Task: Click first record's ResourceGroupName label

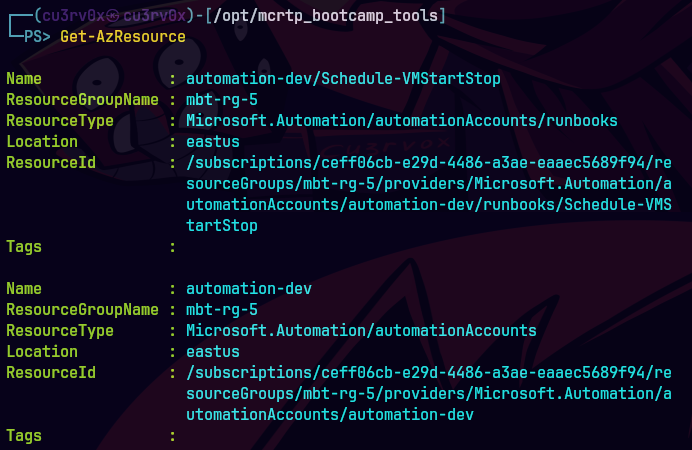Action: coord(82,100)
